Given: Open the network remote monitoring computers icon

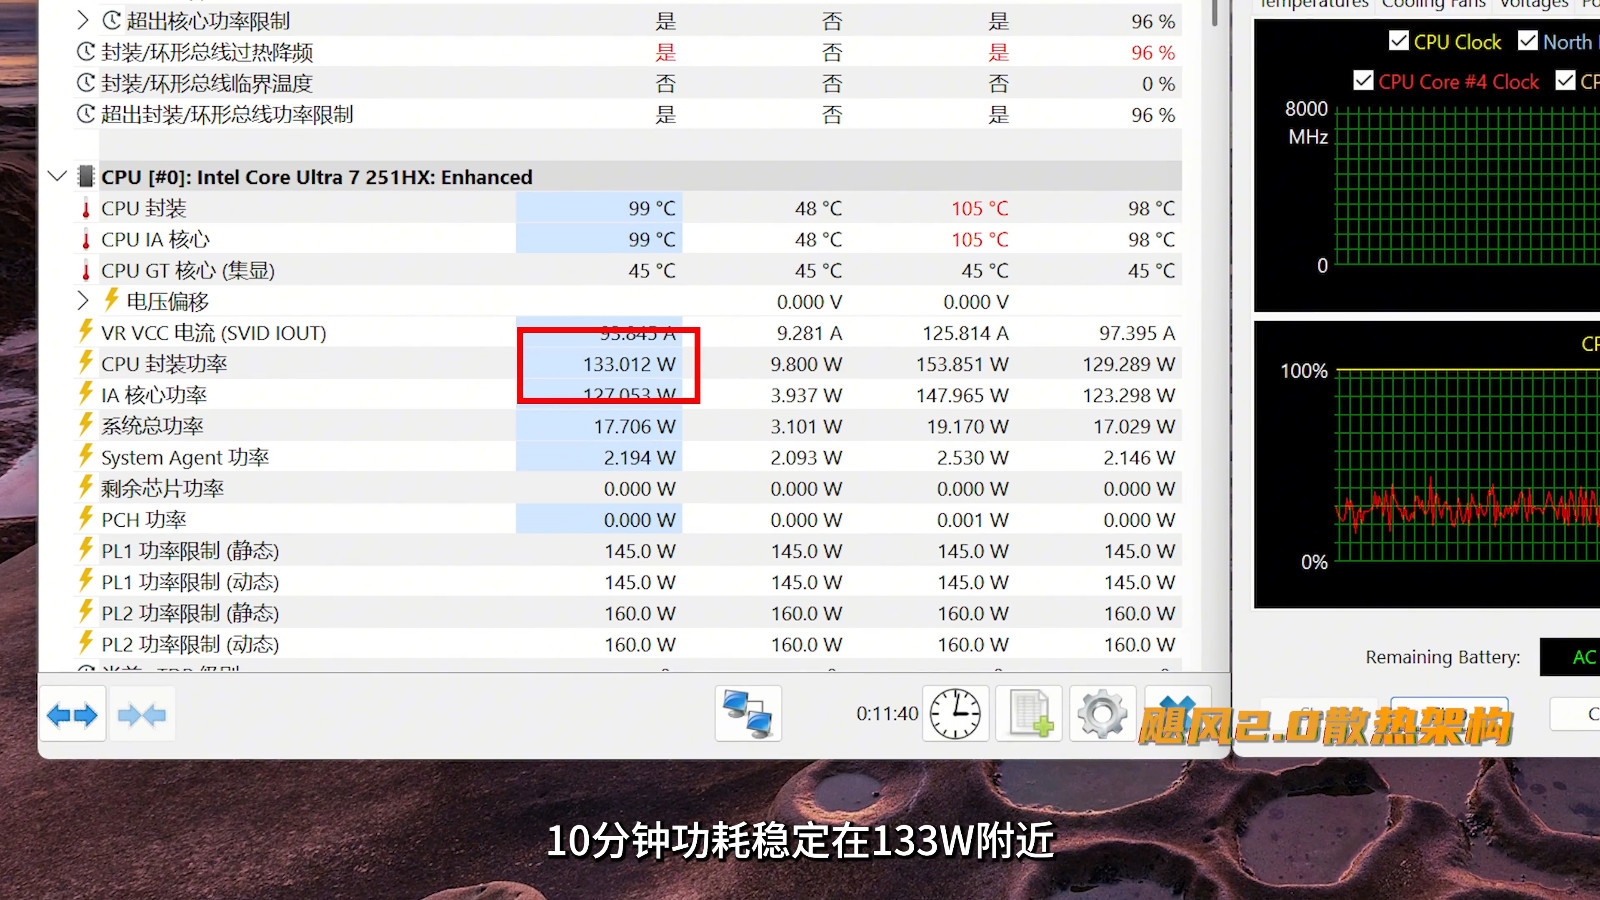Looking at the screenshot, I should (748, 714).
